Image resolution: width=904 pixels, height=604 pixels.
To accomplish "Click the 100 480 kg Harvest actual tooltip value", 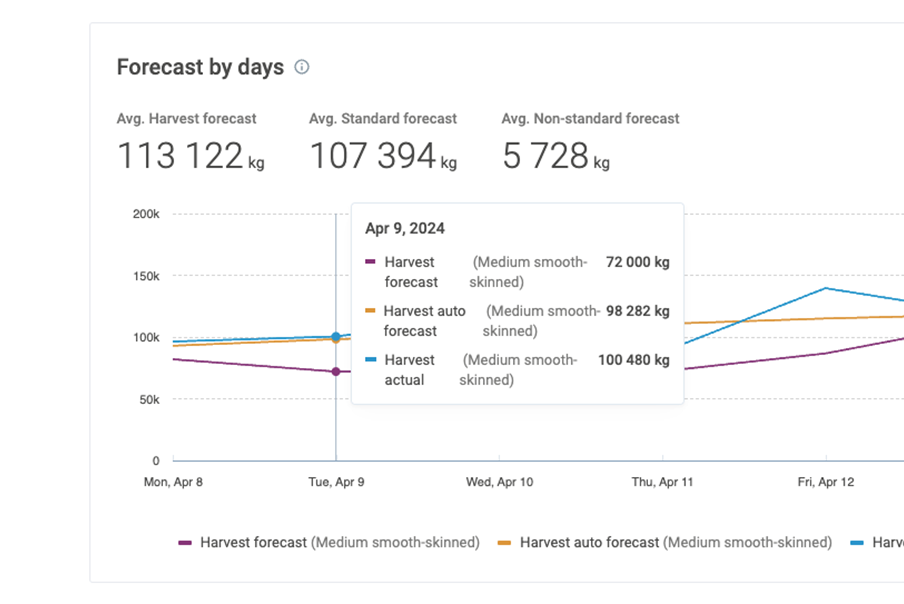I will coord(633,360).
